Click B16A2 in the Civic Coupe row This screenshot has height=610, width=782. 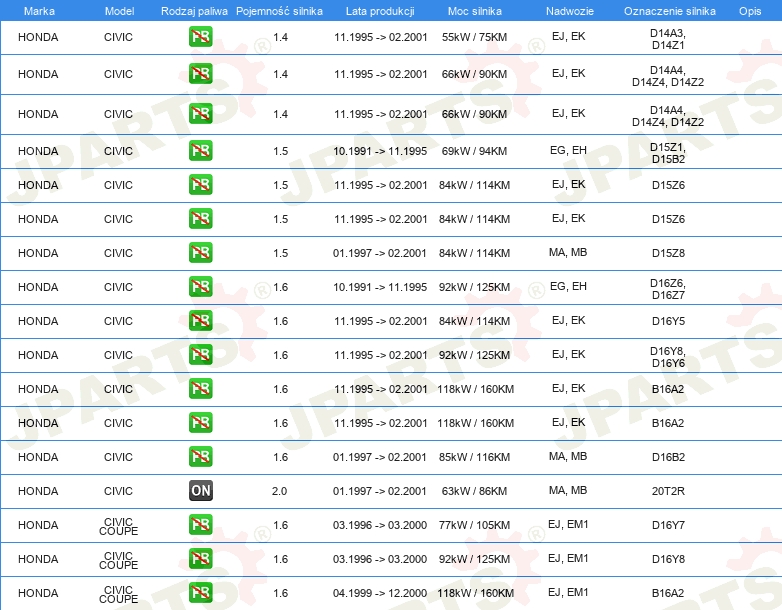(x=668, y=593)
